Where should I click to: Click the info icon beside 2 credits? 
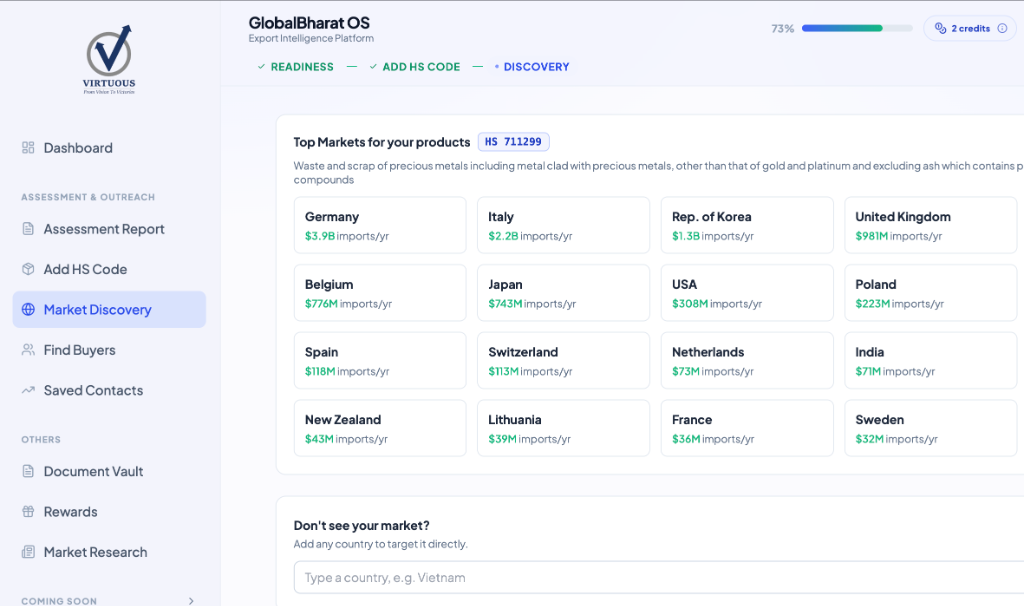[1002, 28]
